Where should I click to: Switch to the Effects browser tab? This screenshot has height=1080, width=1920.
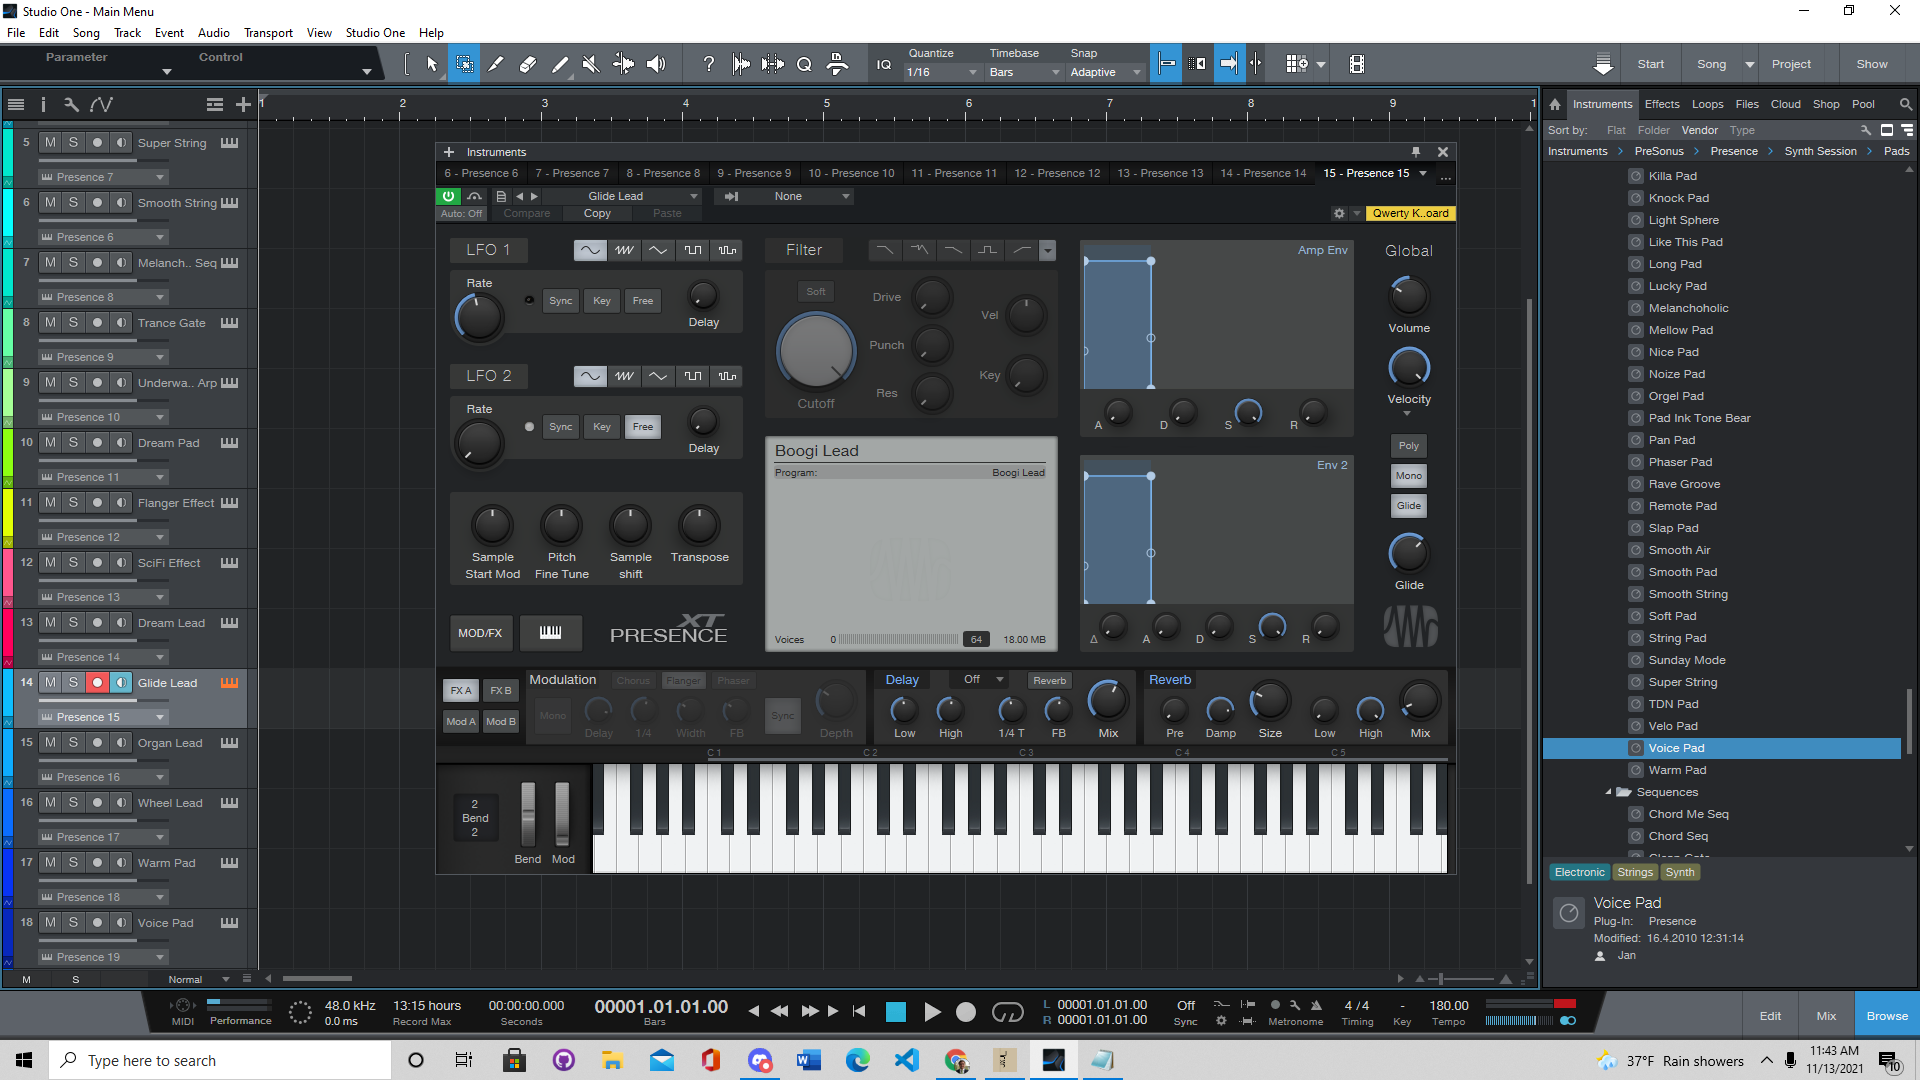point(1662,104)
